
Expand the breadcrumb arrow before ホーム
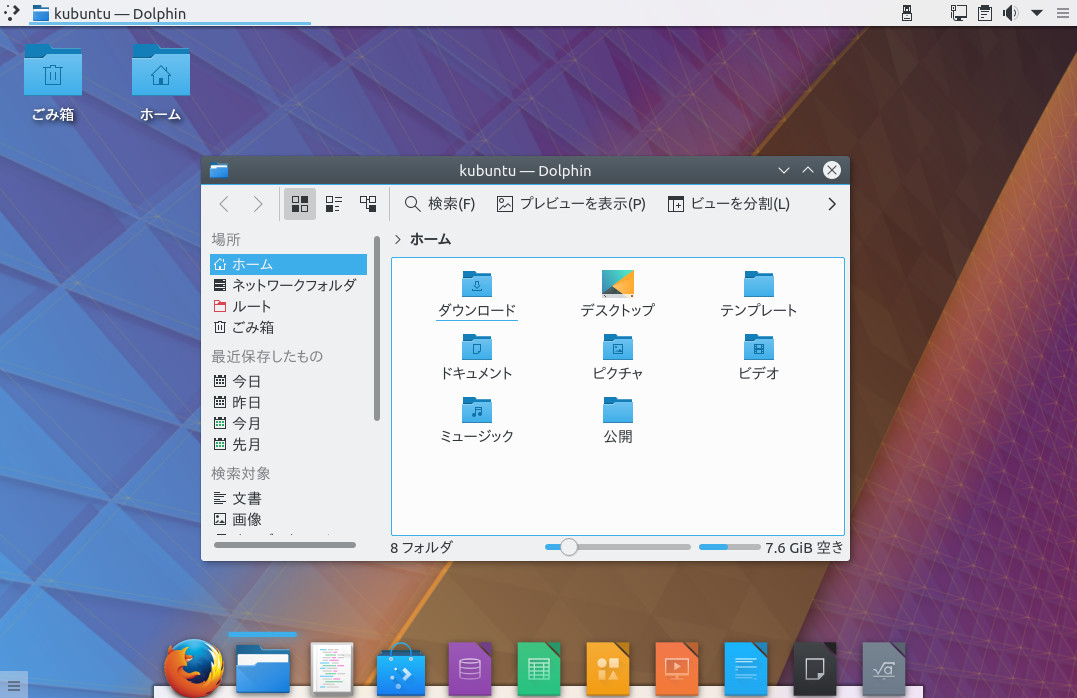(x=398, y=239)
